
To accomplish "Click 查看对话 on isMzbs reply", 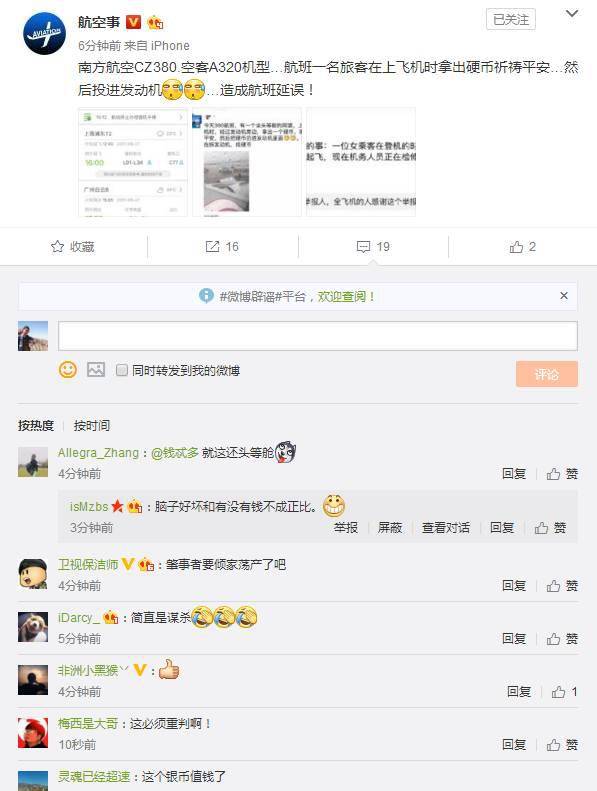I will [446, 528].
